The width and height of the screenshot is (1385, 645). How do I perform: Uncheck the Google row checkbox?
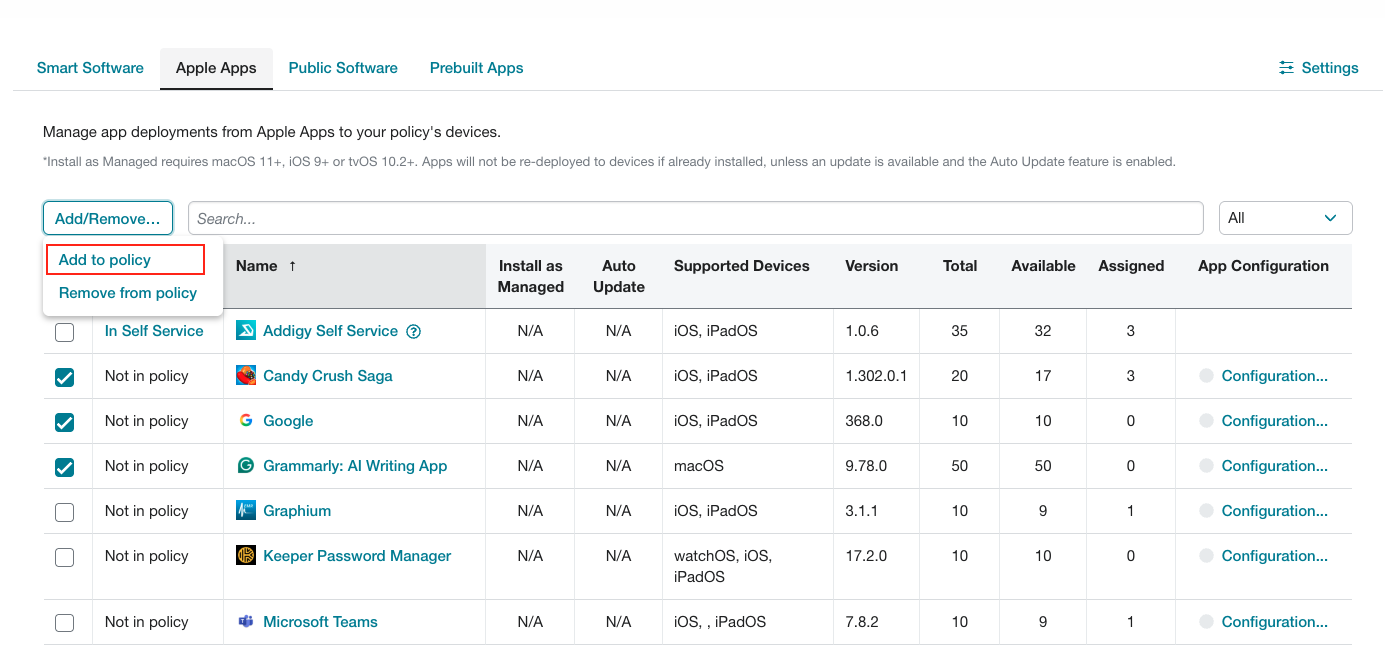pos(65,422)
